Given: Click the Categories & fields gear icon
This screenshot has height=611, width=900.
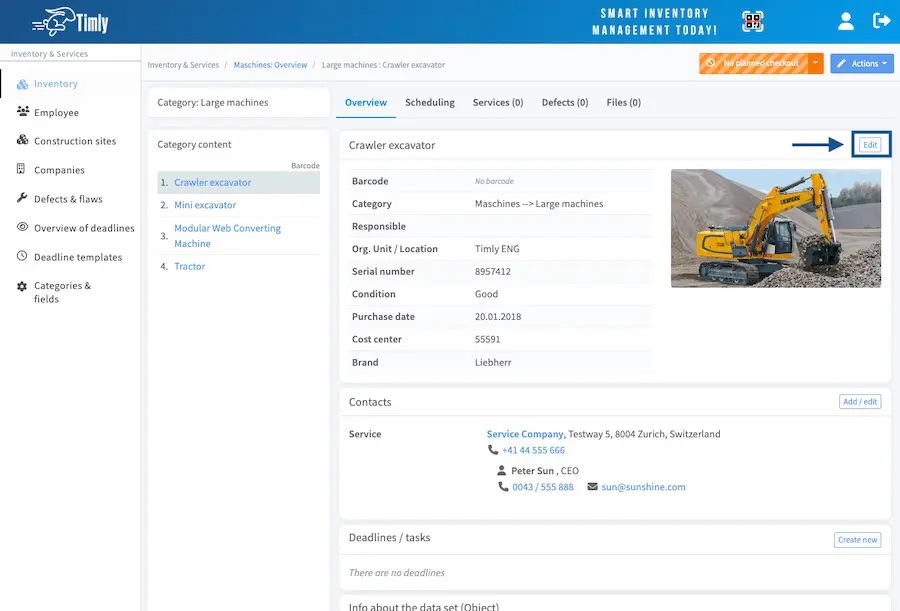Looking at the screenshot, I should [x=22, y=286].
